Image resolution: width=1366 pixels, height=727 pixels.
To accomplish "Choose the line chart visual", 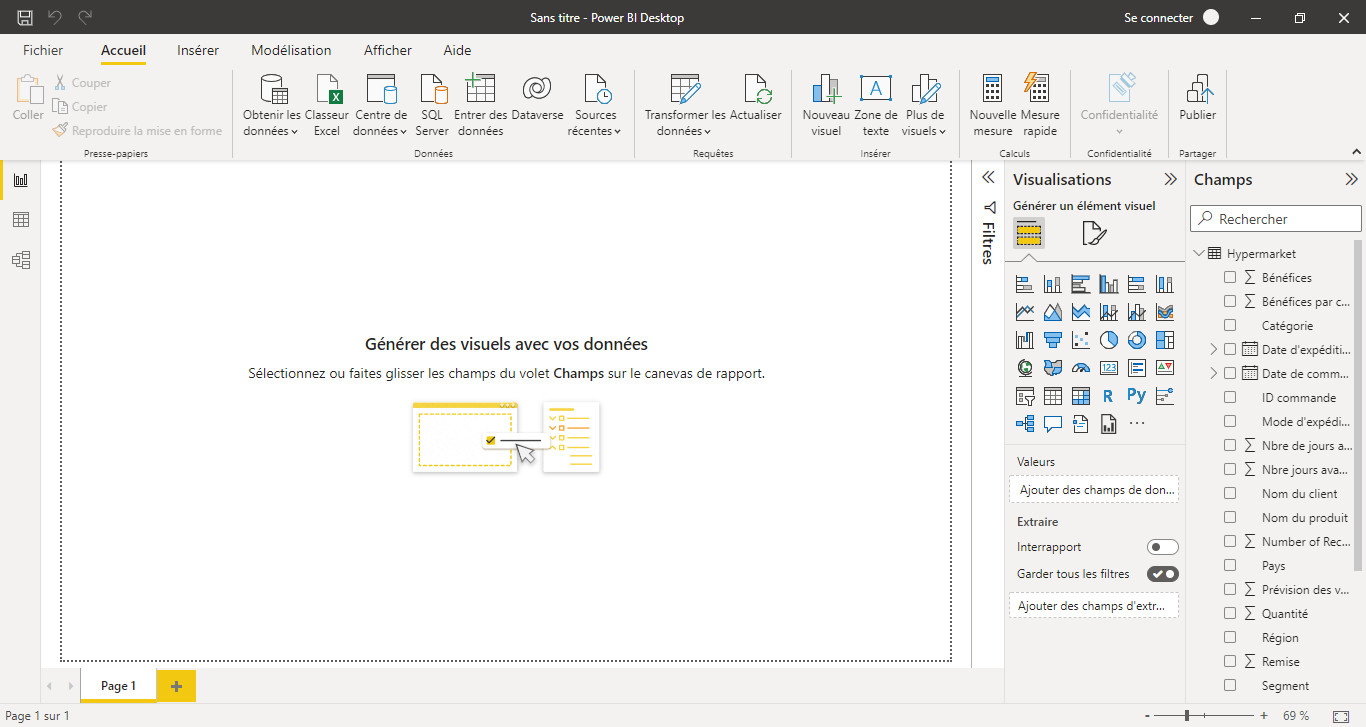I will [x=1024, y=313].
